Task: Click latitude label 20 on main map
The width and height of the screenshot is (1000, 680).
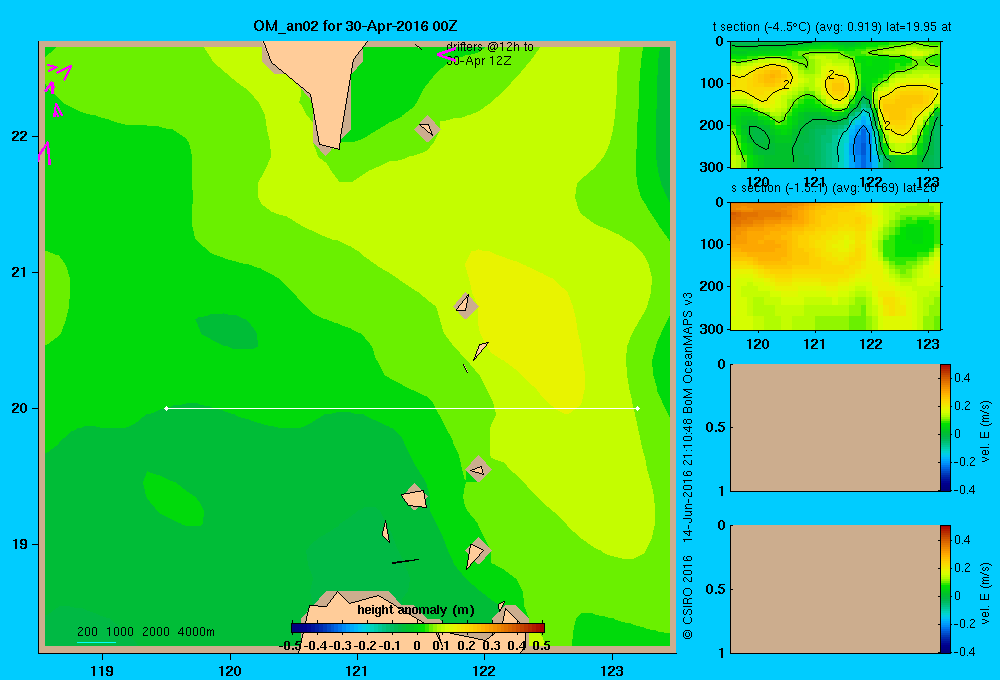Action: (x=20, y=408)
